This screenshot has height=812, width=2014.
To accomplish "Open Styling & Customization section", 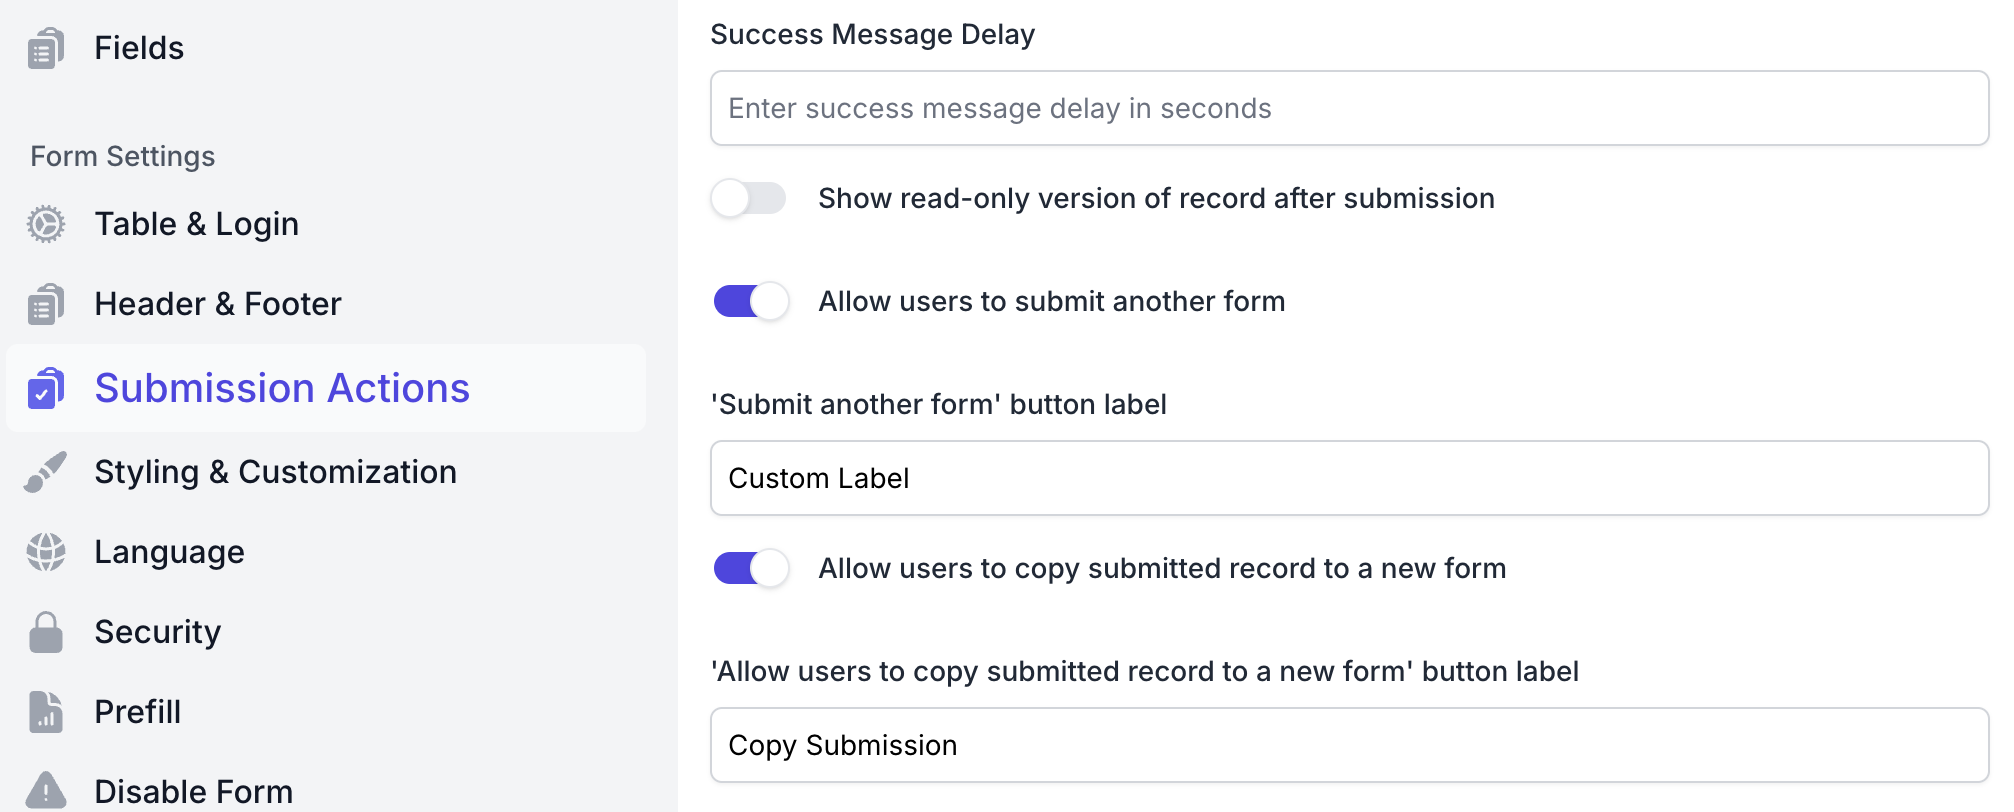I will click(x=275, y=472).
